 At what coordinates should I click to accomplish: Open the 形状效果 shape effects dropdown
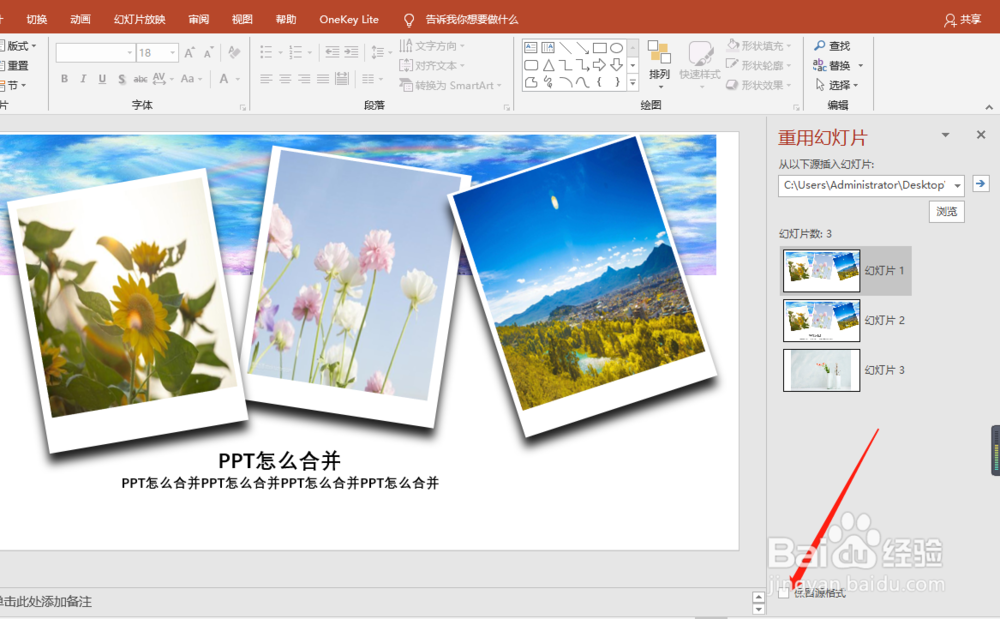click(762, 85)
